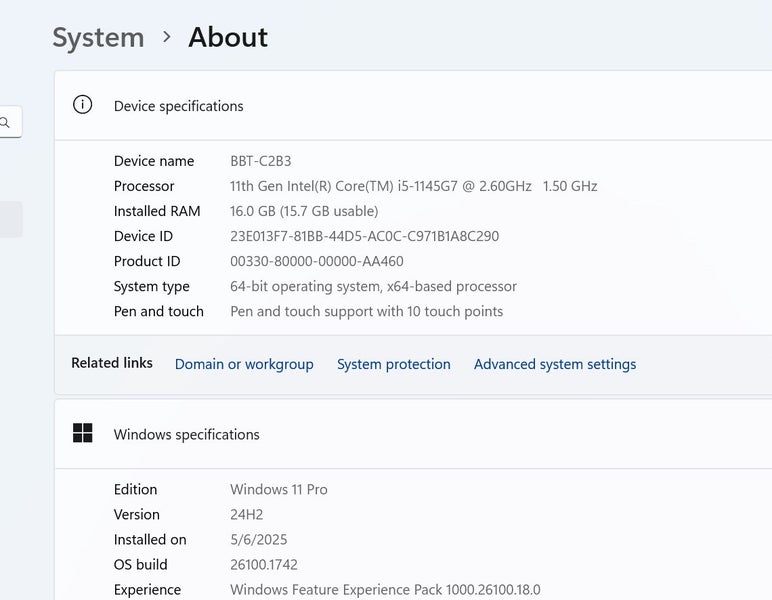This screenshot has width=772, height=600.
Task: Open the Domain or workgroup link
Action: tap(244, 364)
